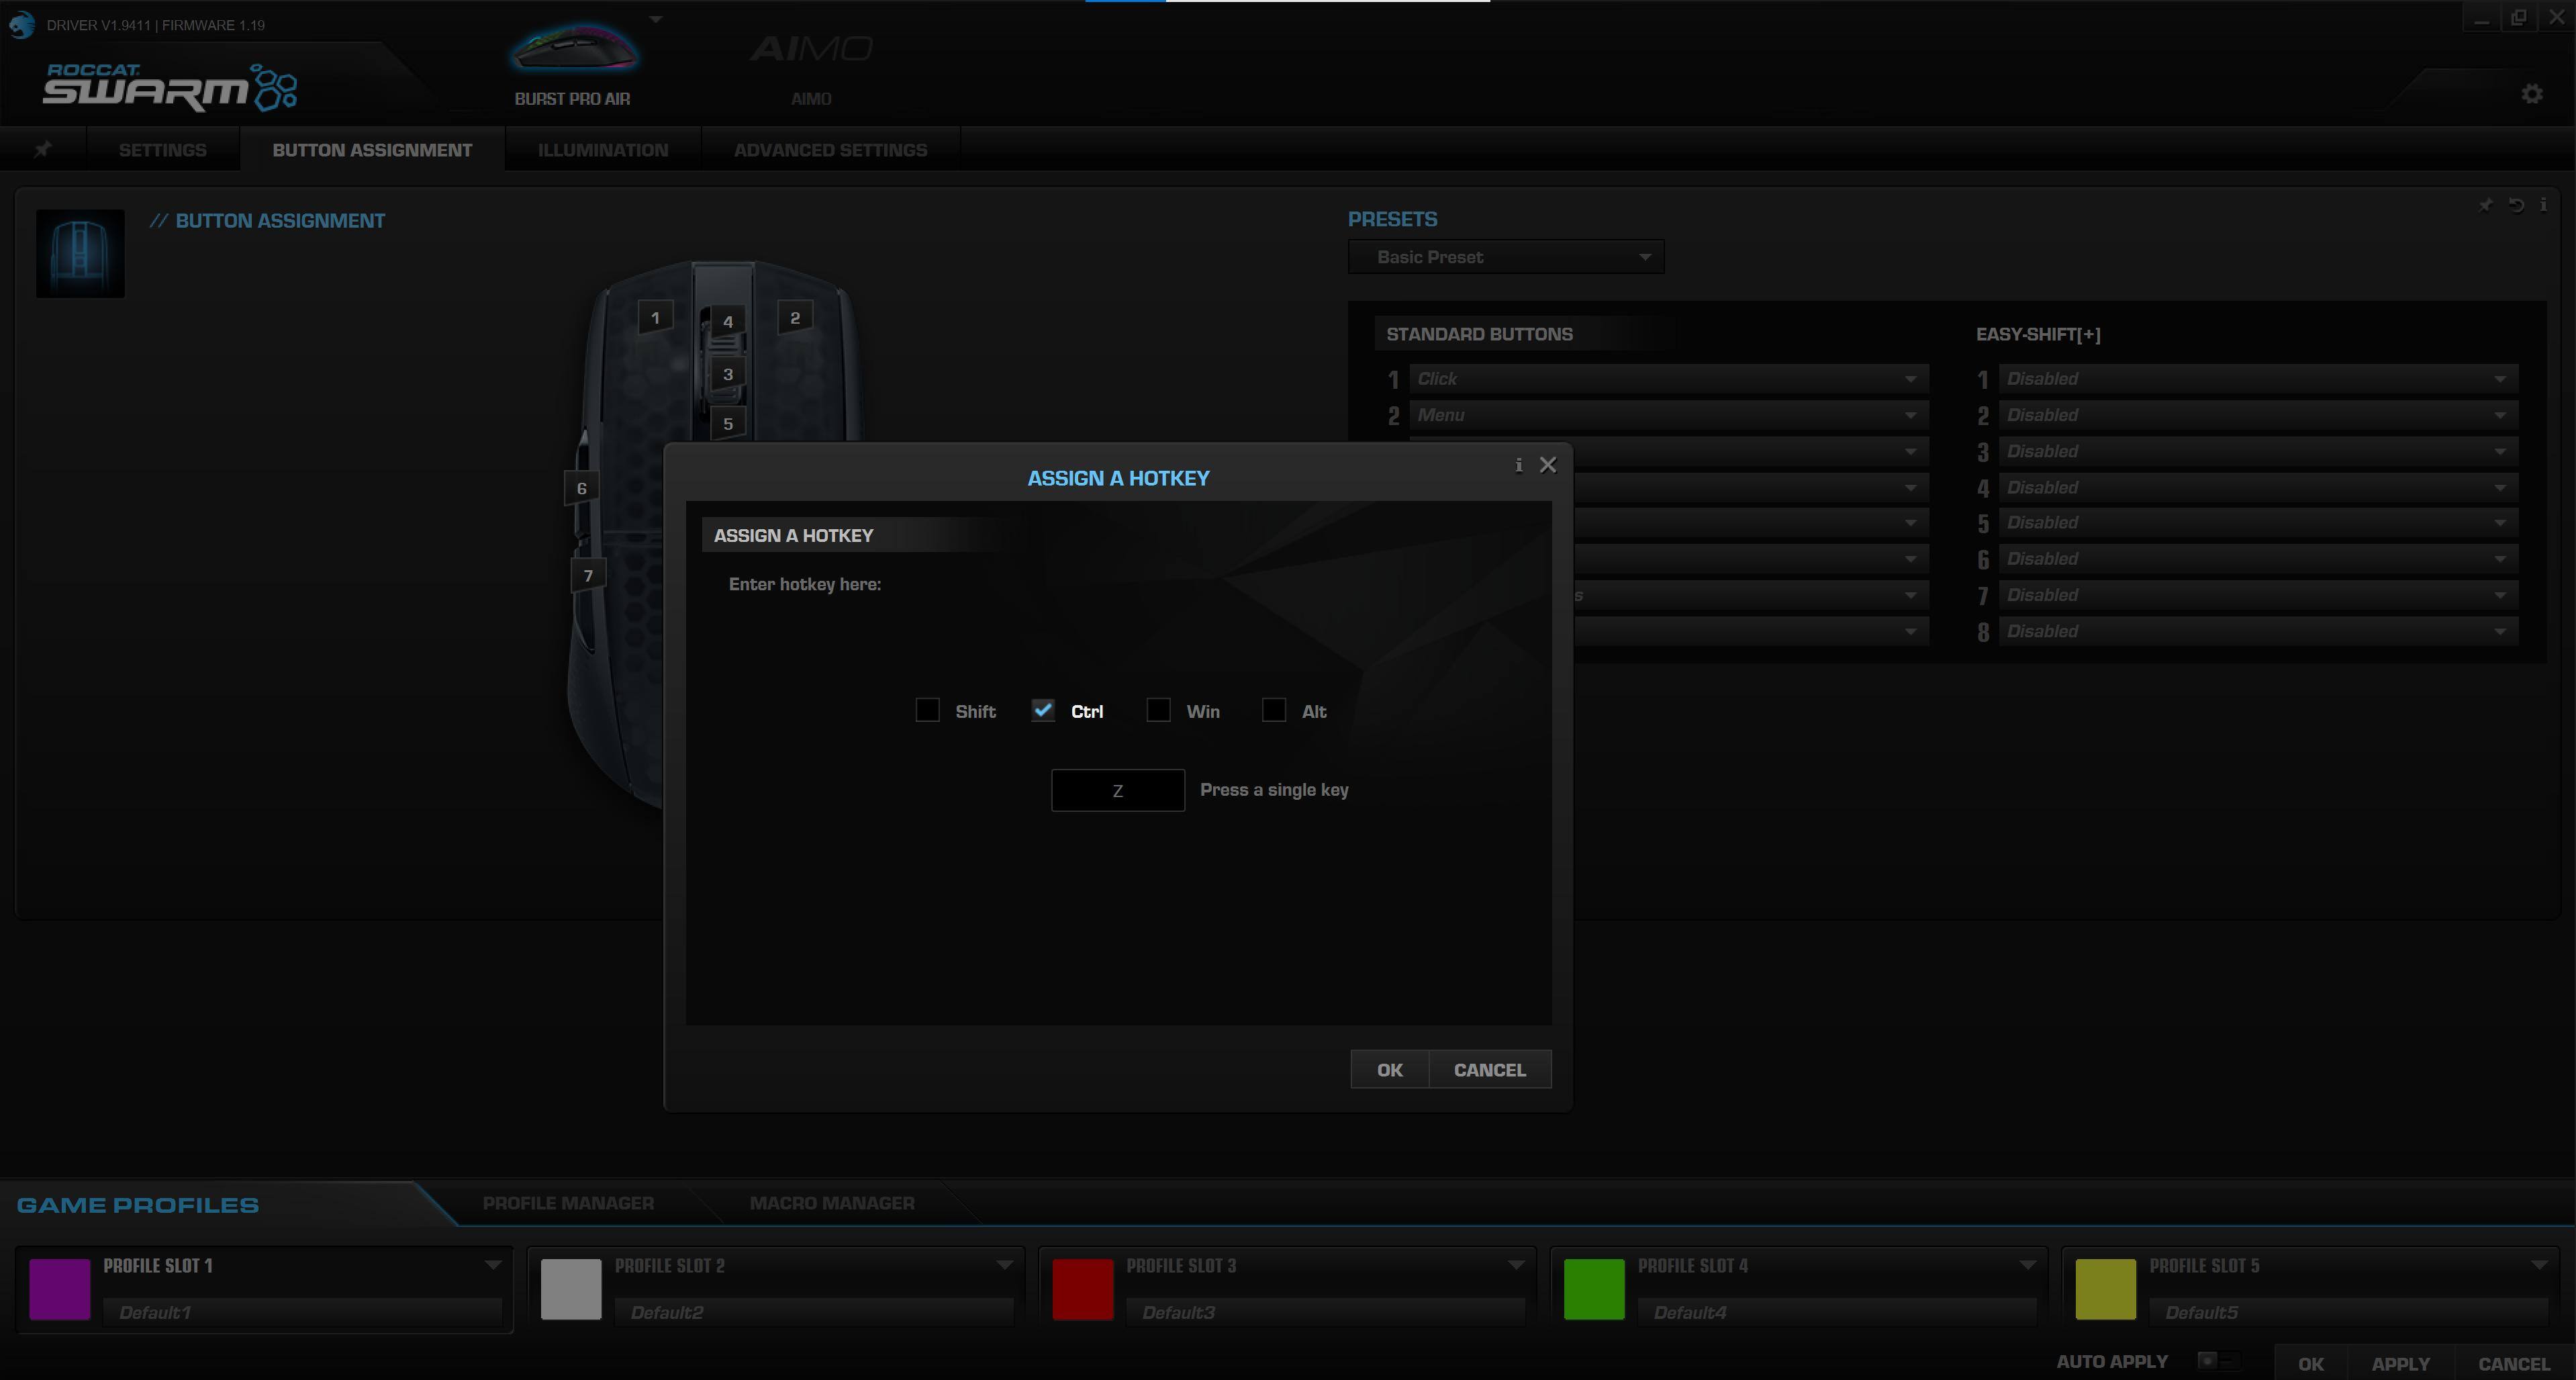This screenshot has height=1380, width=2576.
Task: Confirm hotkey with dialog OK button
Action: [x=1389, y=1070]
